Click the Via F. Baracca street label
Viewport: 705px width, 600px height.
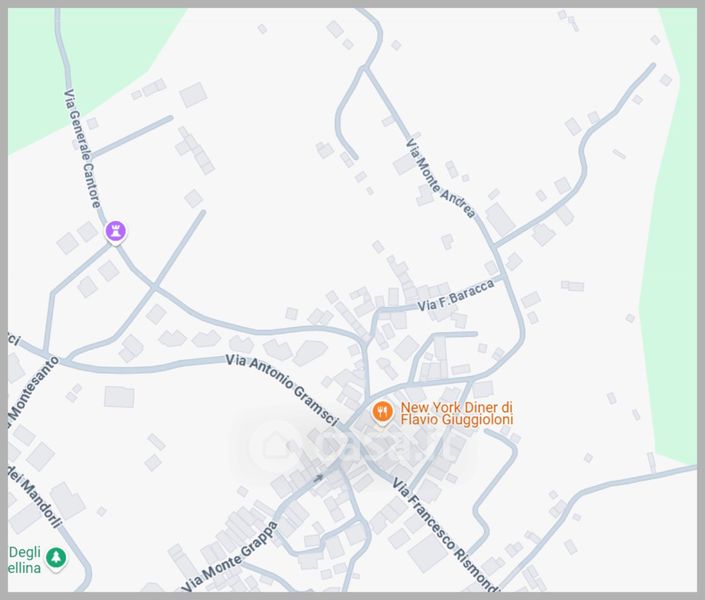click(456, 295)
